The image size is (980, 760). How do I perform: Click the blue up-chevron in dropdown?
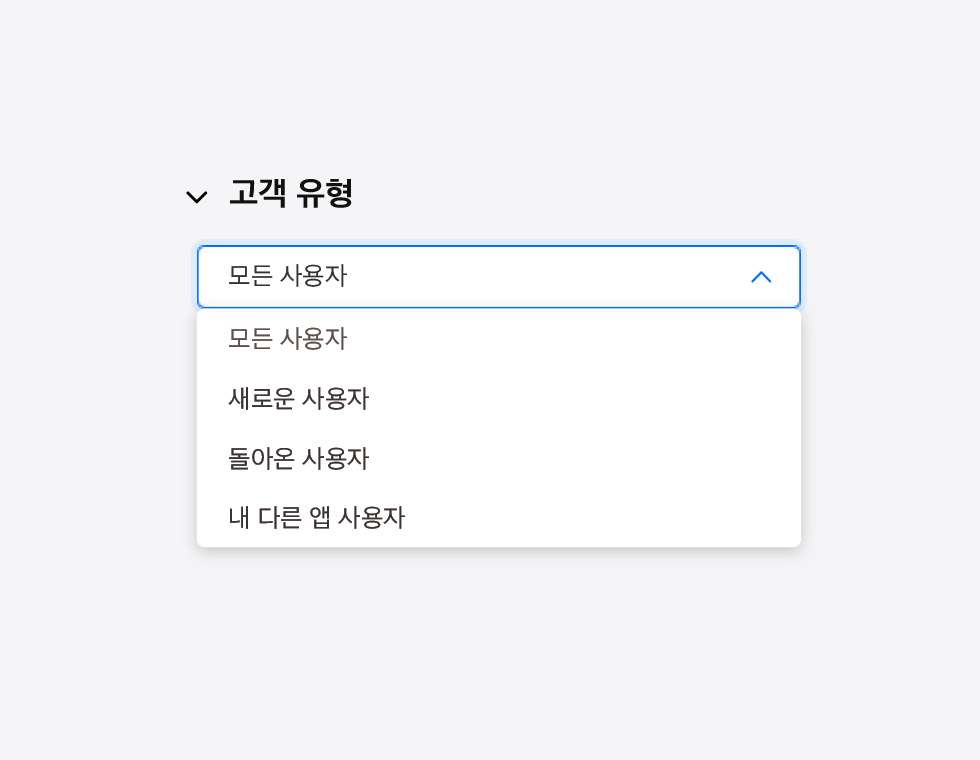pos(761,277)
